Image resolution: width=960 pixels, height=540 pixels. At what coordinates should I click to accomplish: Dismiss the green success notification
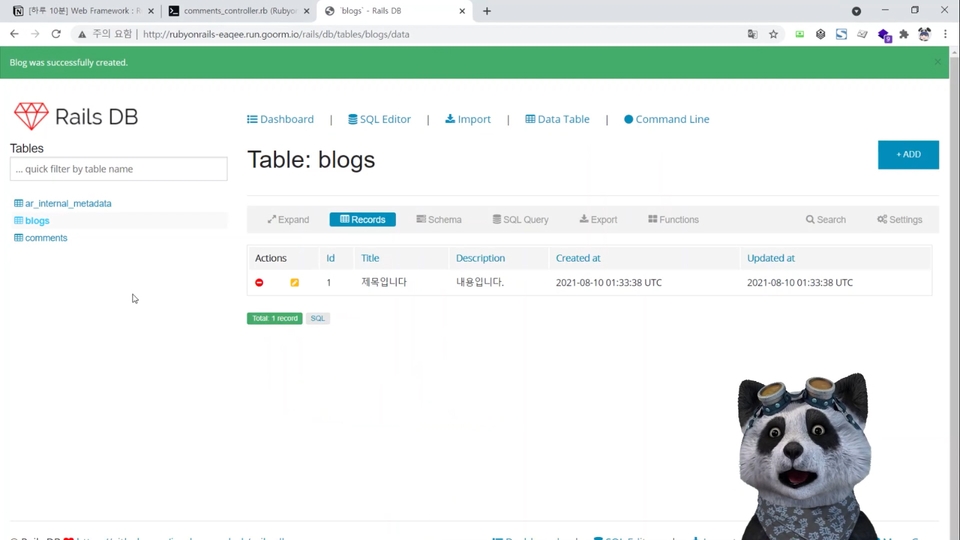point(937,62)
